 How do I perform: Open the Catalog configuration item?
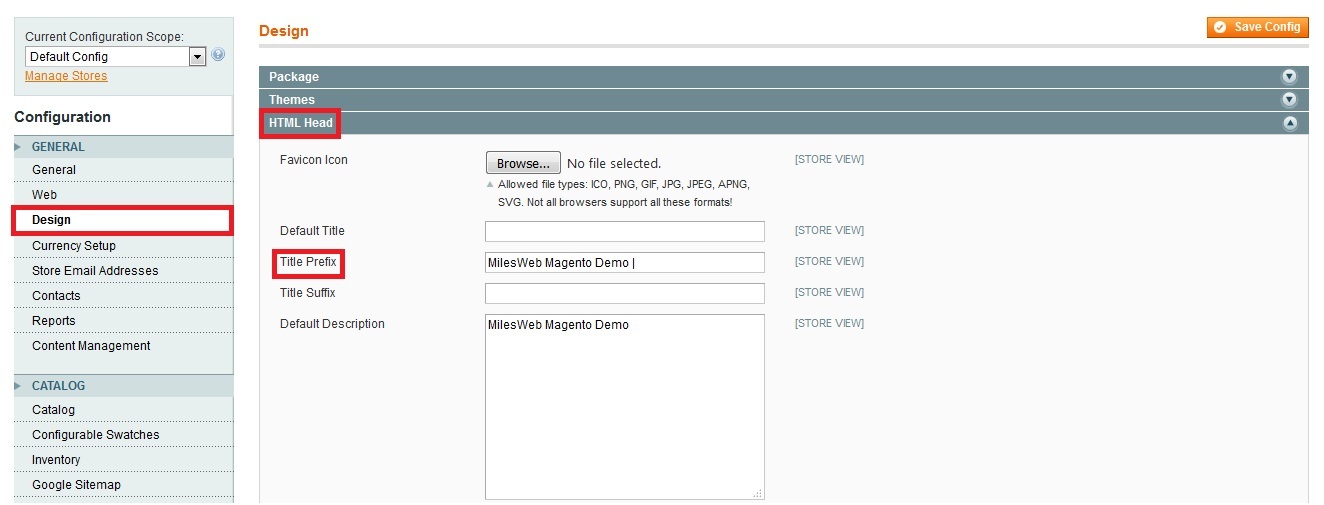124,410
